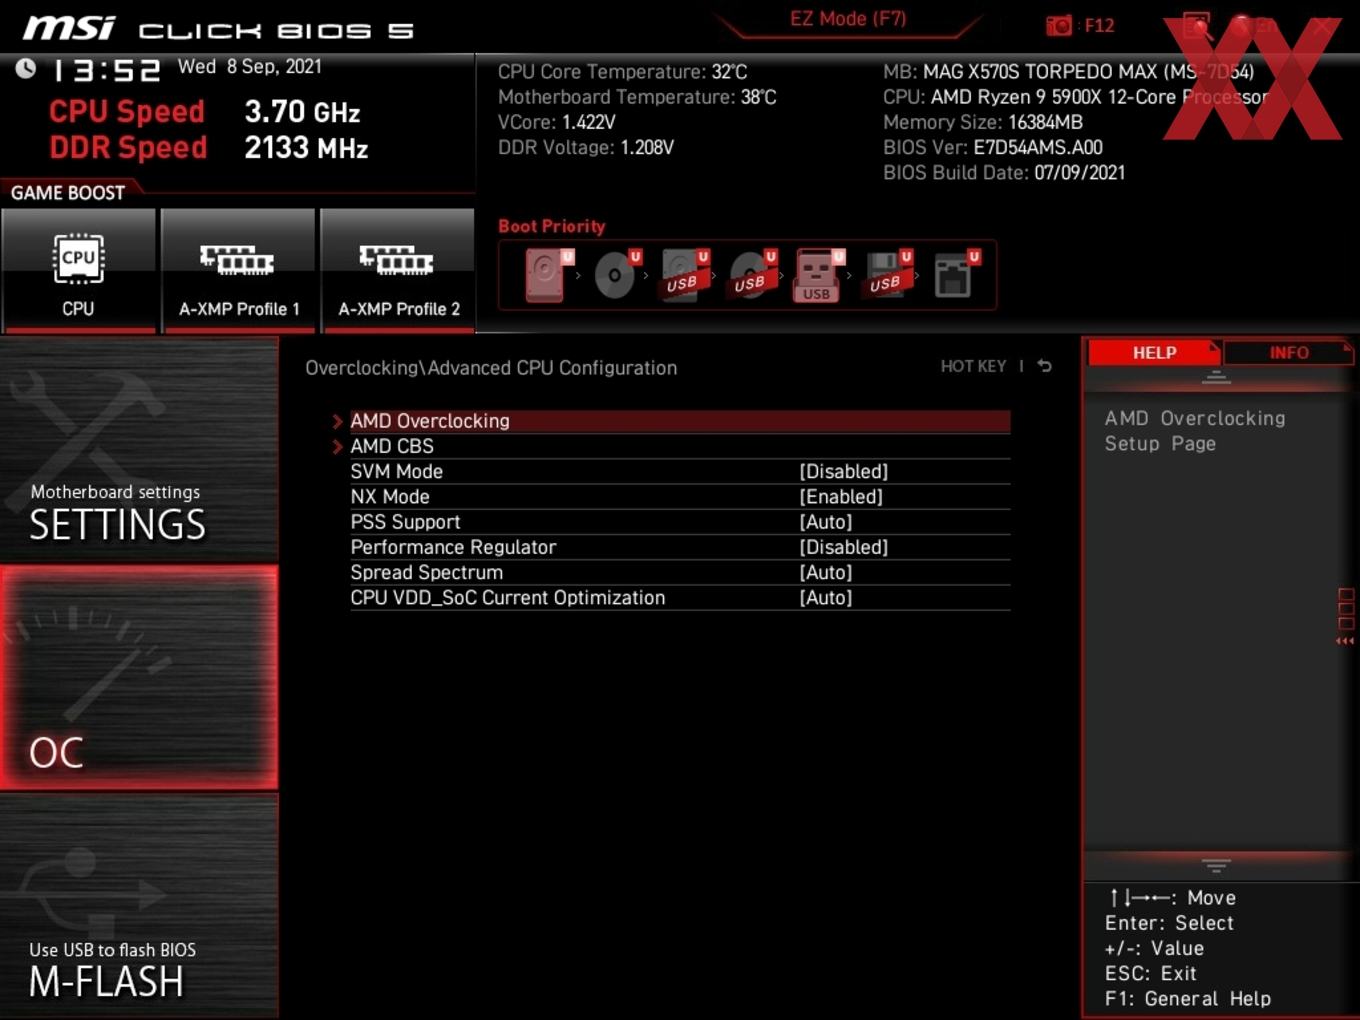Click the CPU VDD_SoC Current Optimization label

tap(508, 597)
